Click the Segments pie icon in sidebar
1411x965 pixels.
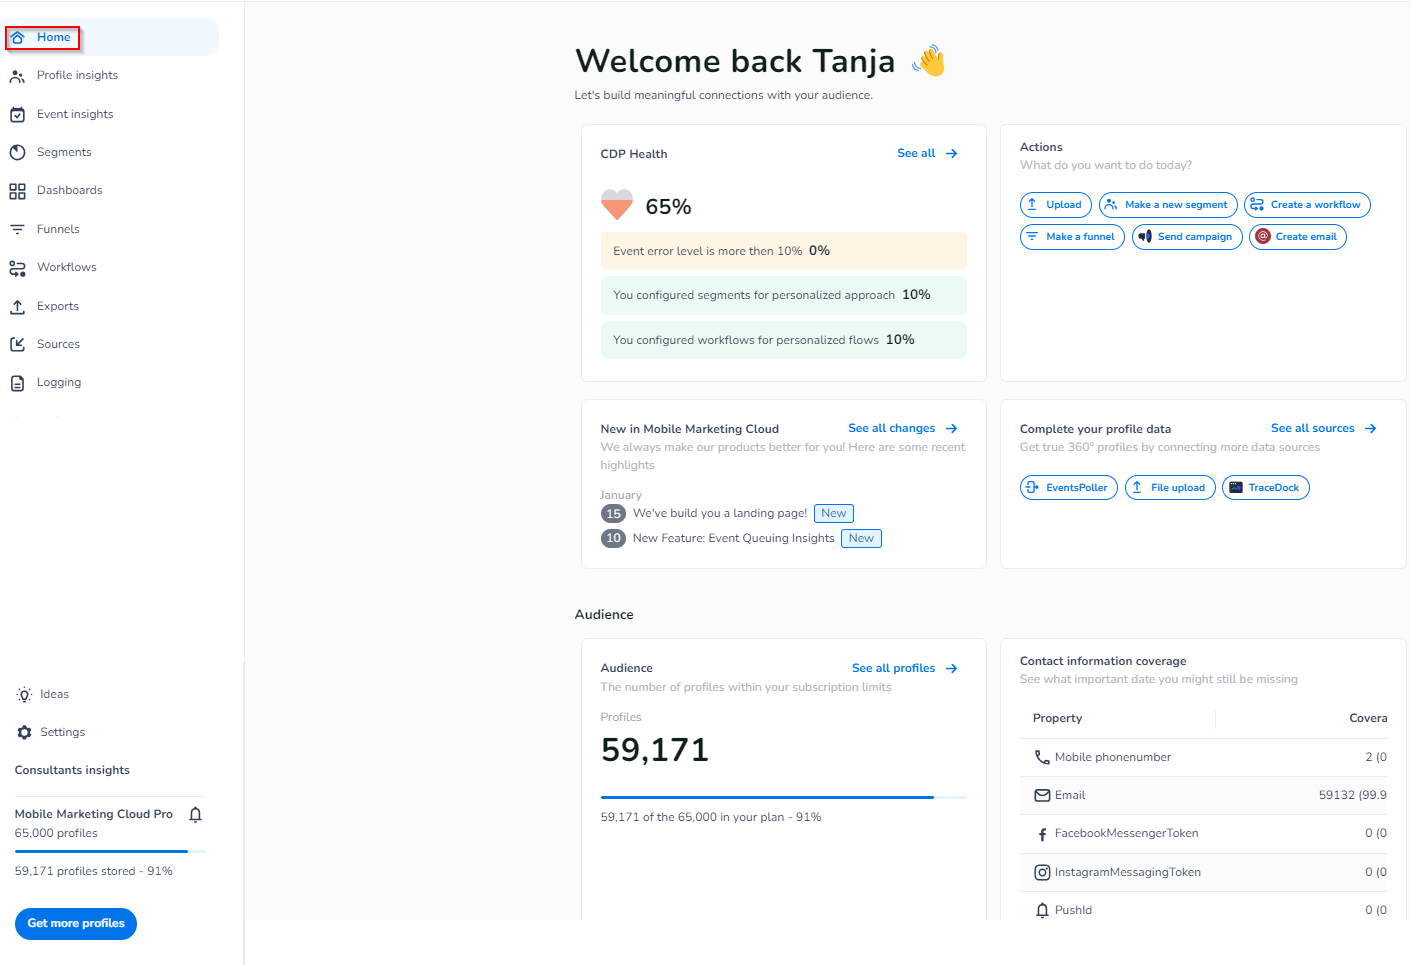17,153
